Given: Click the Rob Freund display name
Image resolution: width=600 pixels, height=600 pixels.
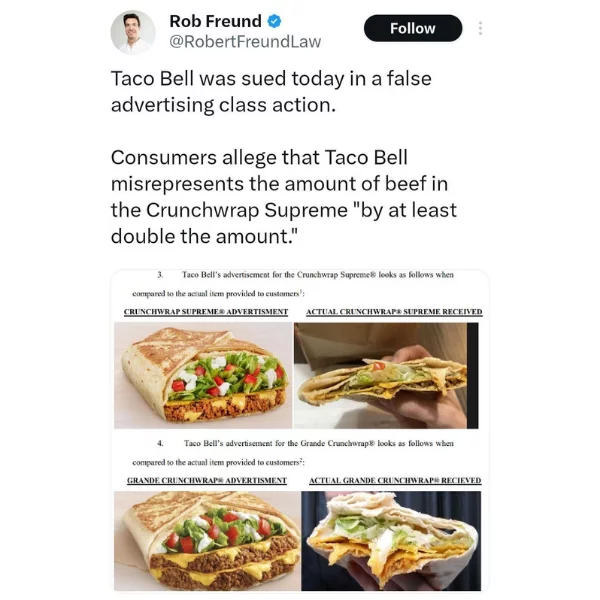Looking at the screenshot, I should (215, 21).
